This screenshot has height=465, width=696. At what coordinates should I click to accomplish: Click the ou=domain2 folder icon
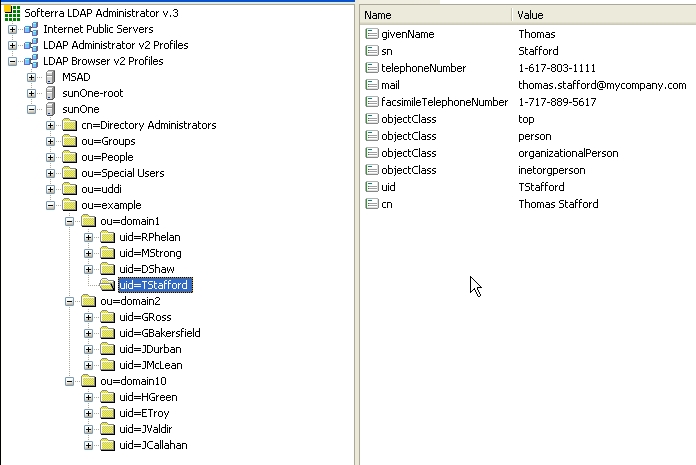[88, 301]
